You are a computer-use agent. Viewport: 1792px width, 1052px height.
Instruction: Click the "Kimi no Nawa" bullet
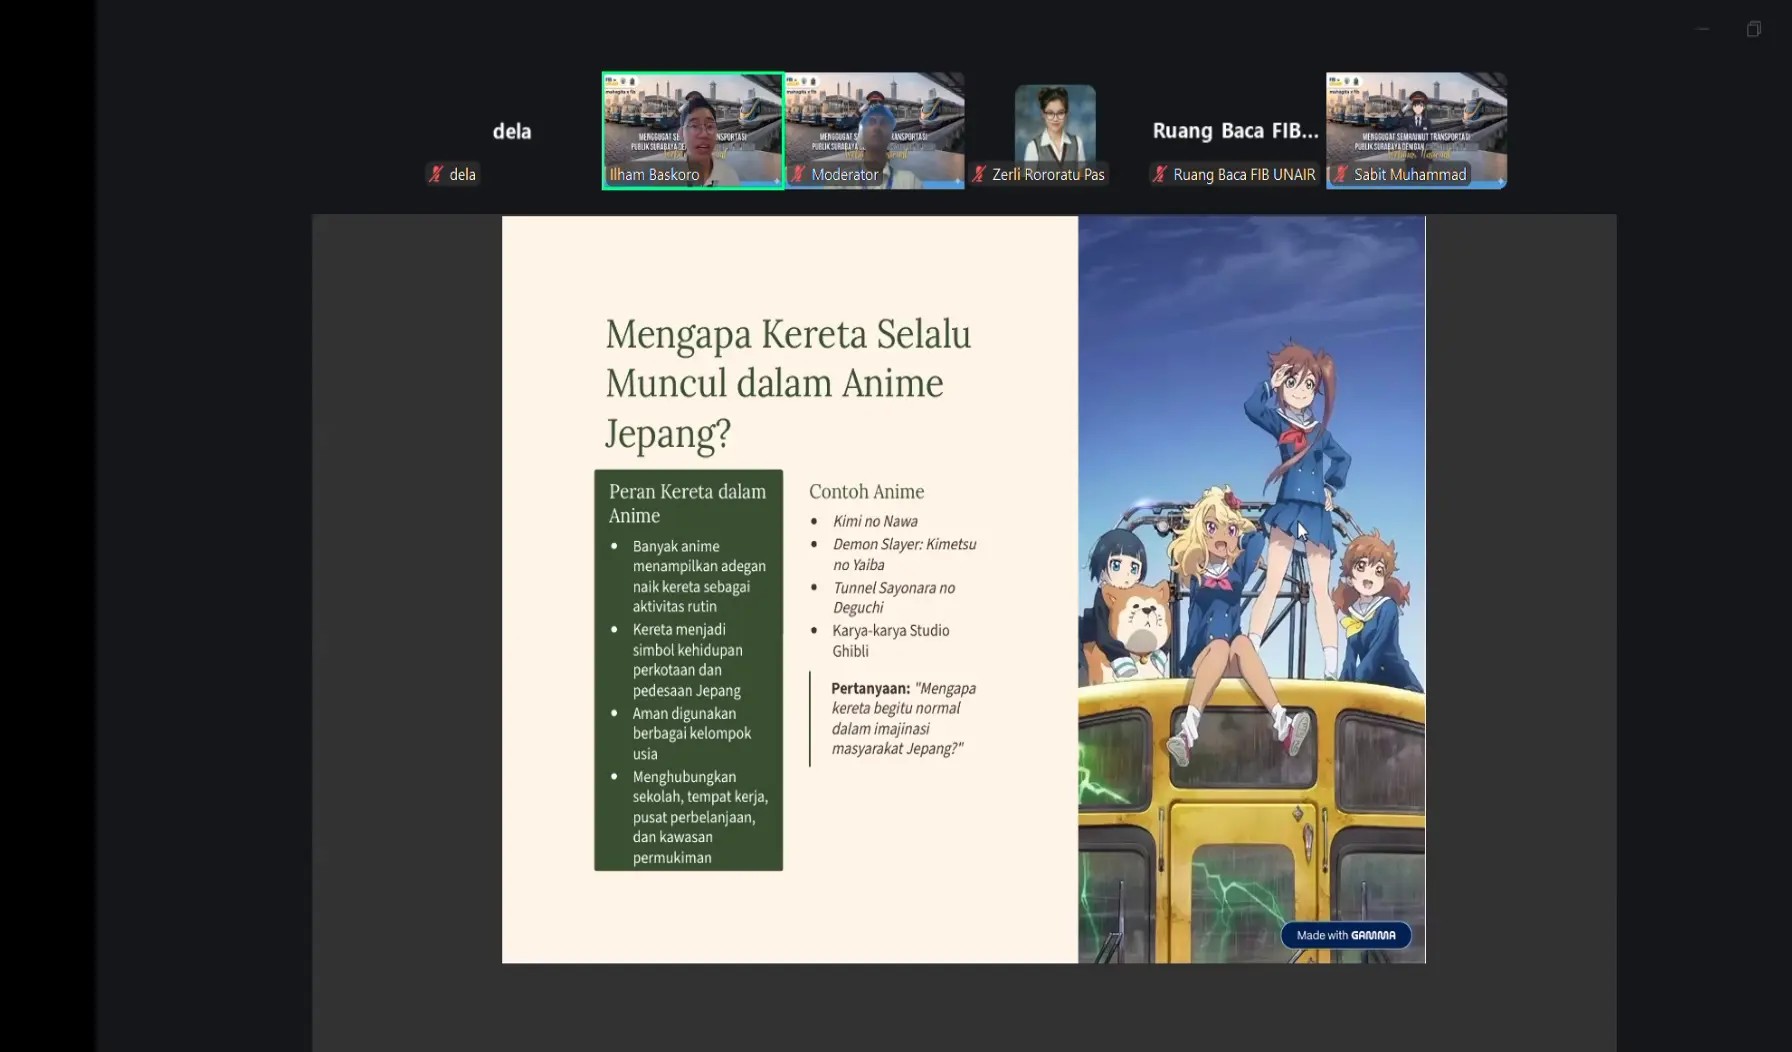[x=875, y=521]
